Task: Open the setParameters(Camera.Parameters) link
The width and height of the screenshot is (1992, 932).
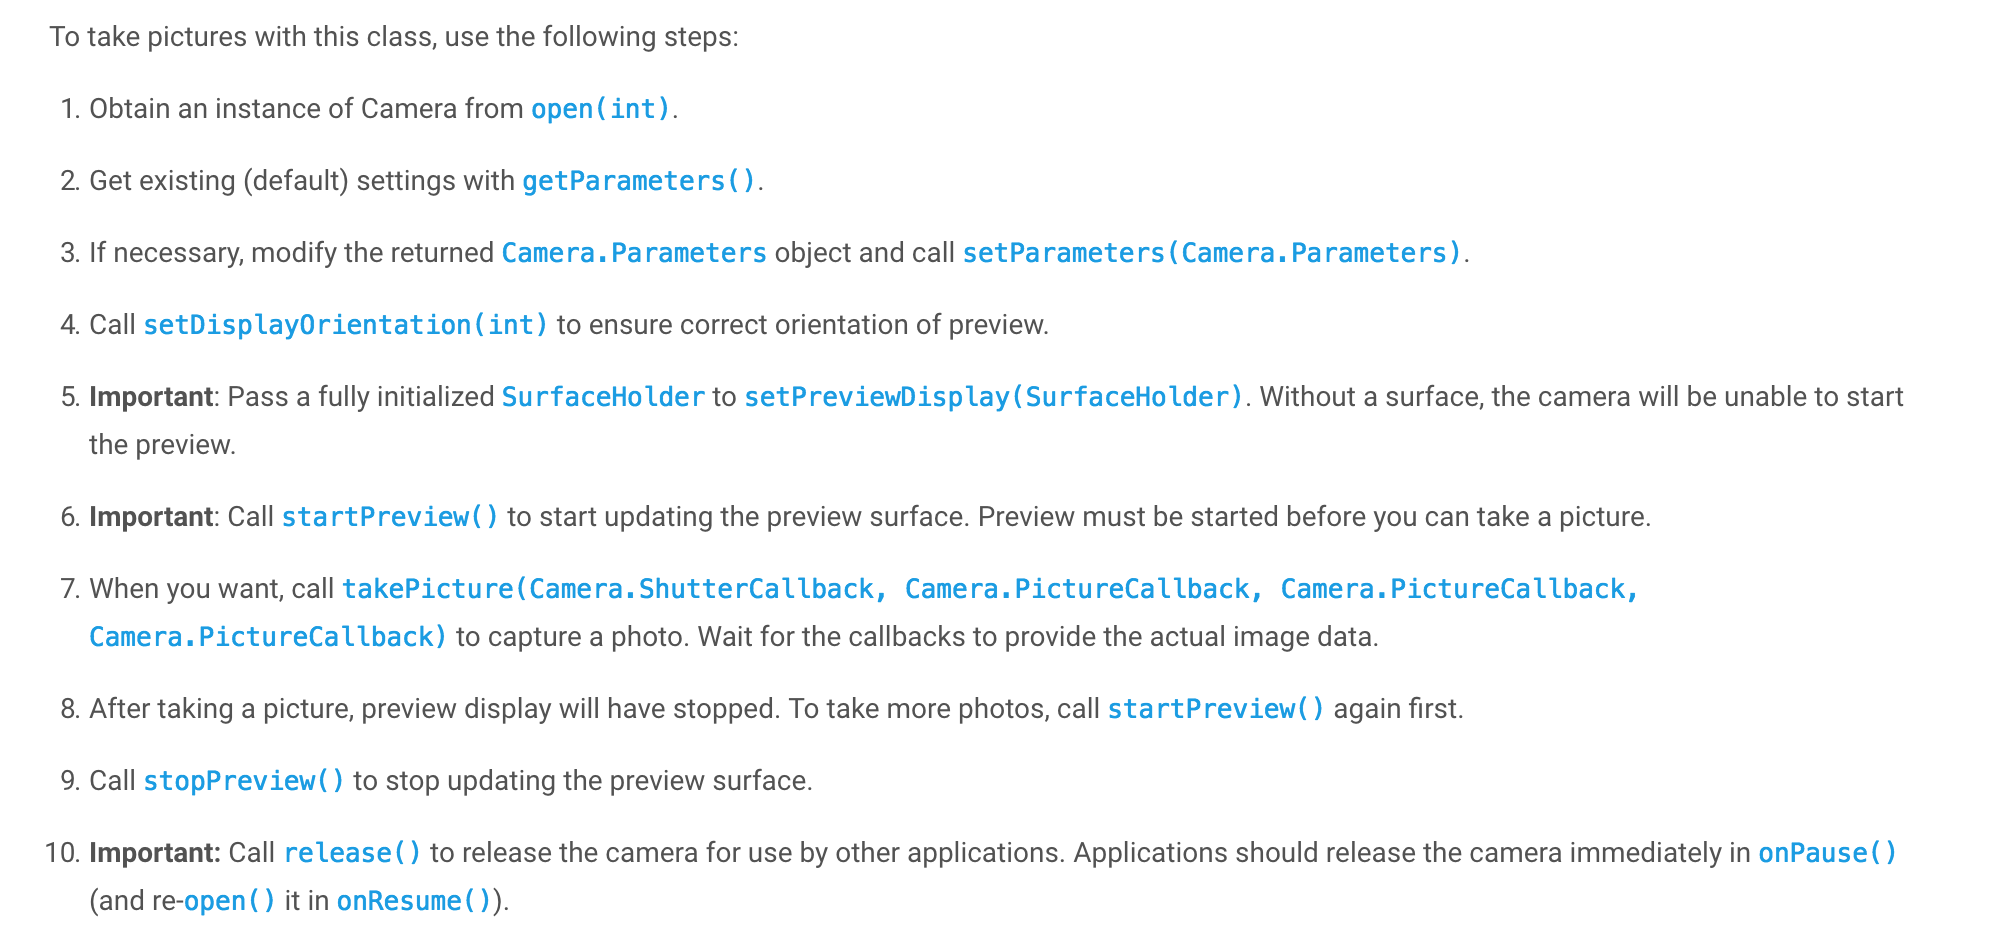Action: click(x=1212, y=253)
